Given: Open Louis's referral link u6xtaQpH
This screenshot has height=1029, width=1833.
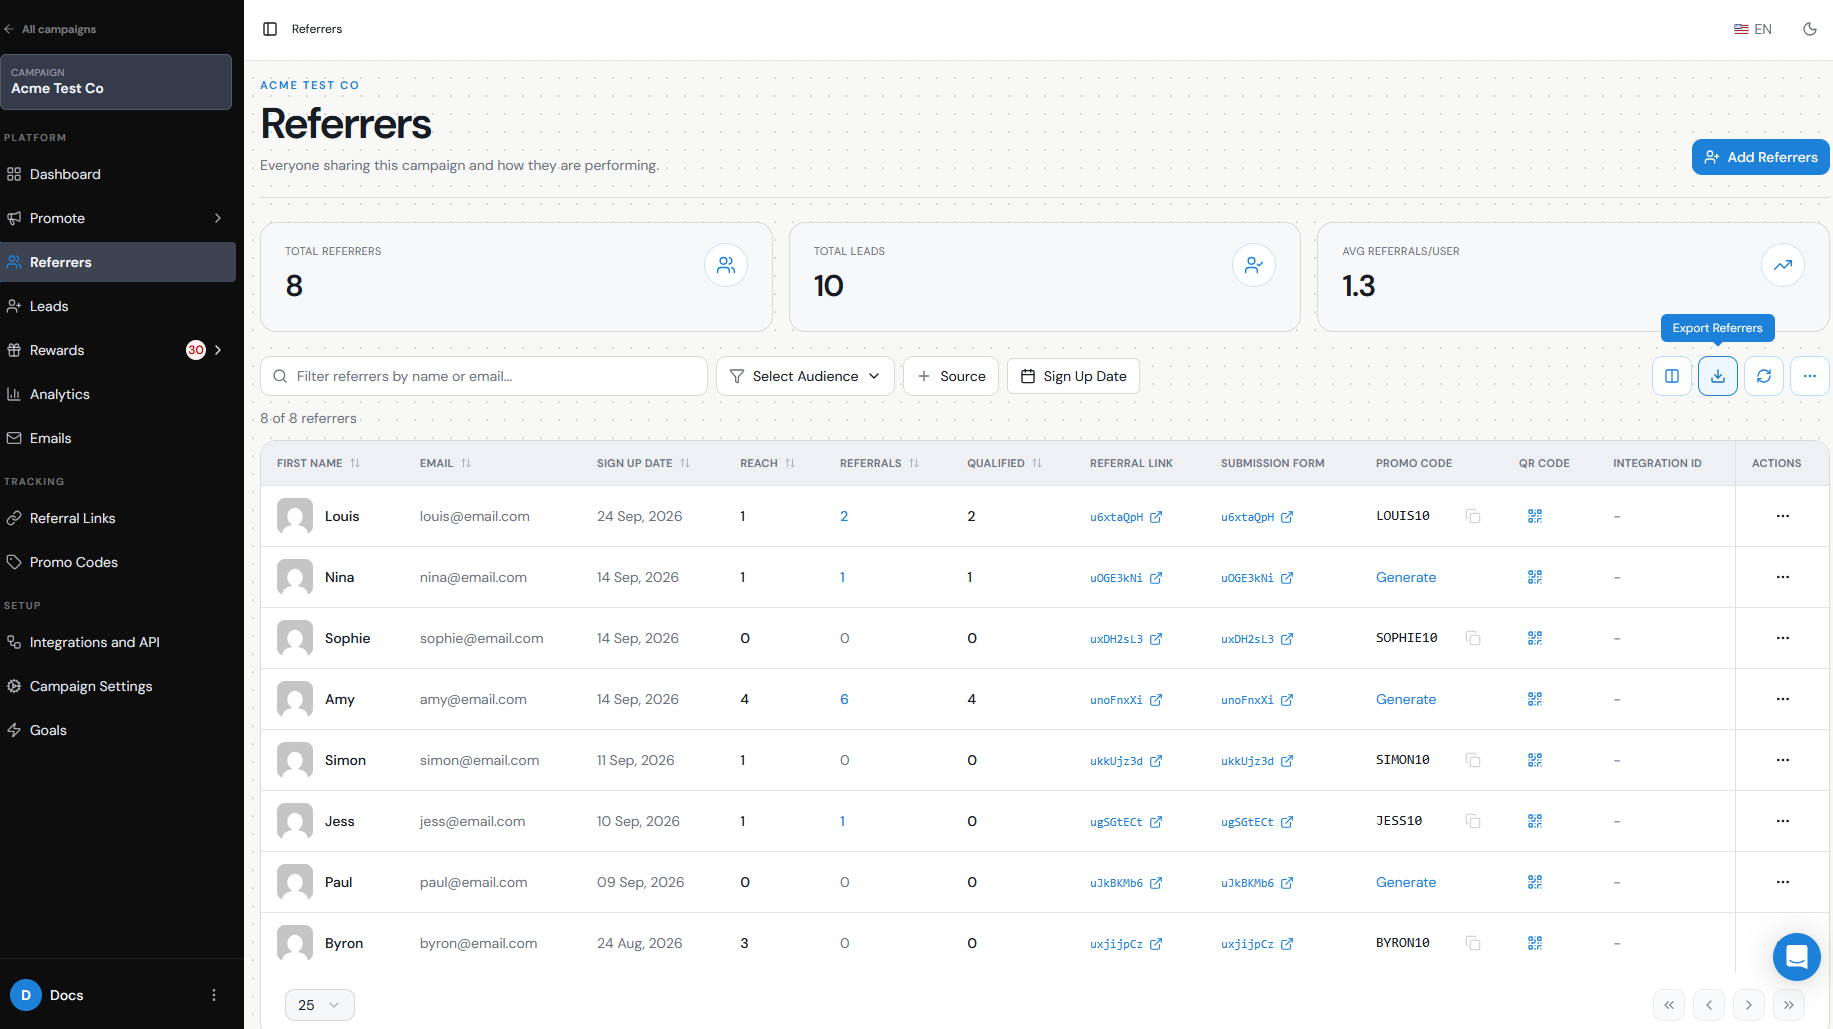Looking at the screenshot, I should 1126,517.
